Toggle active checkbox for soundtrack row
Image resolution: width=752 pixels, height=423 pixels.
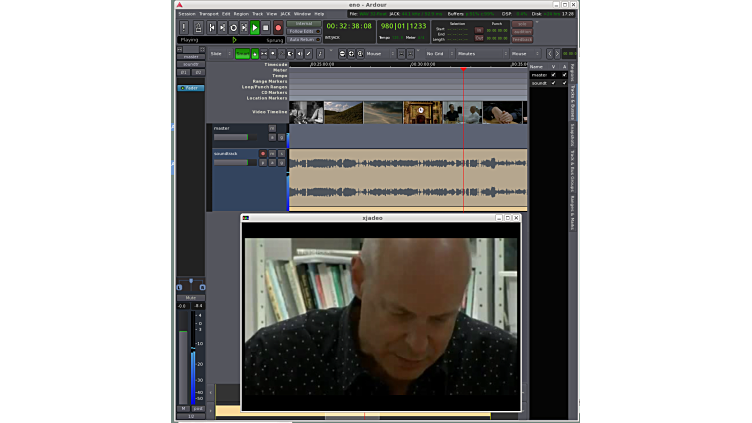tap(564, 82)
